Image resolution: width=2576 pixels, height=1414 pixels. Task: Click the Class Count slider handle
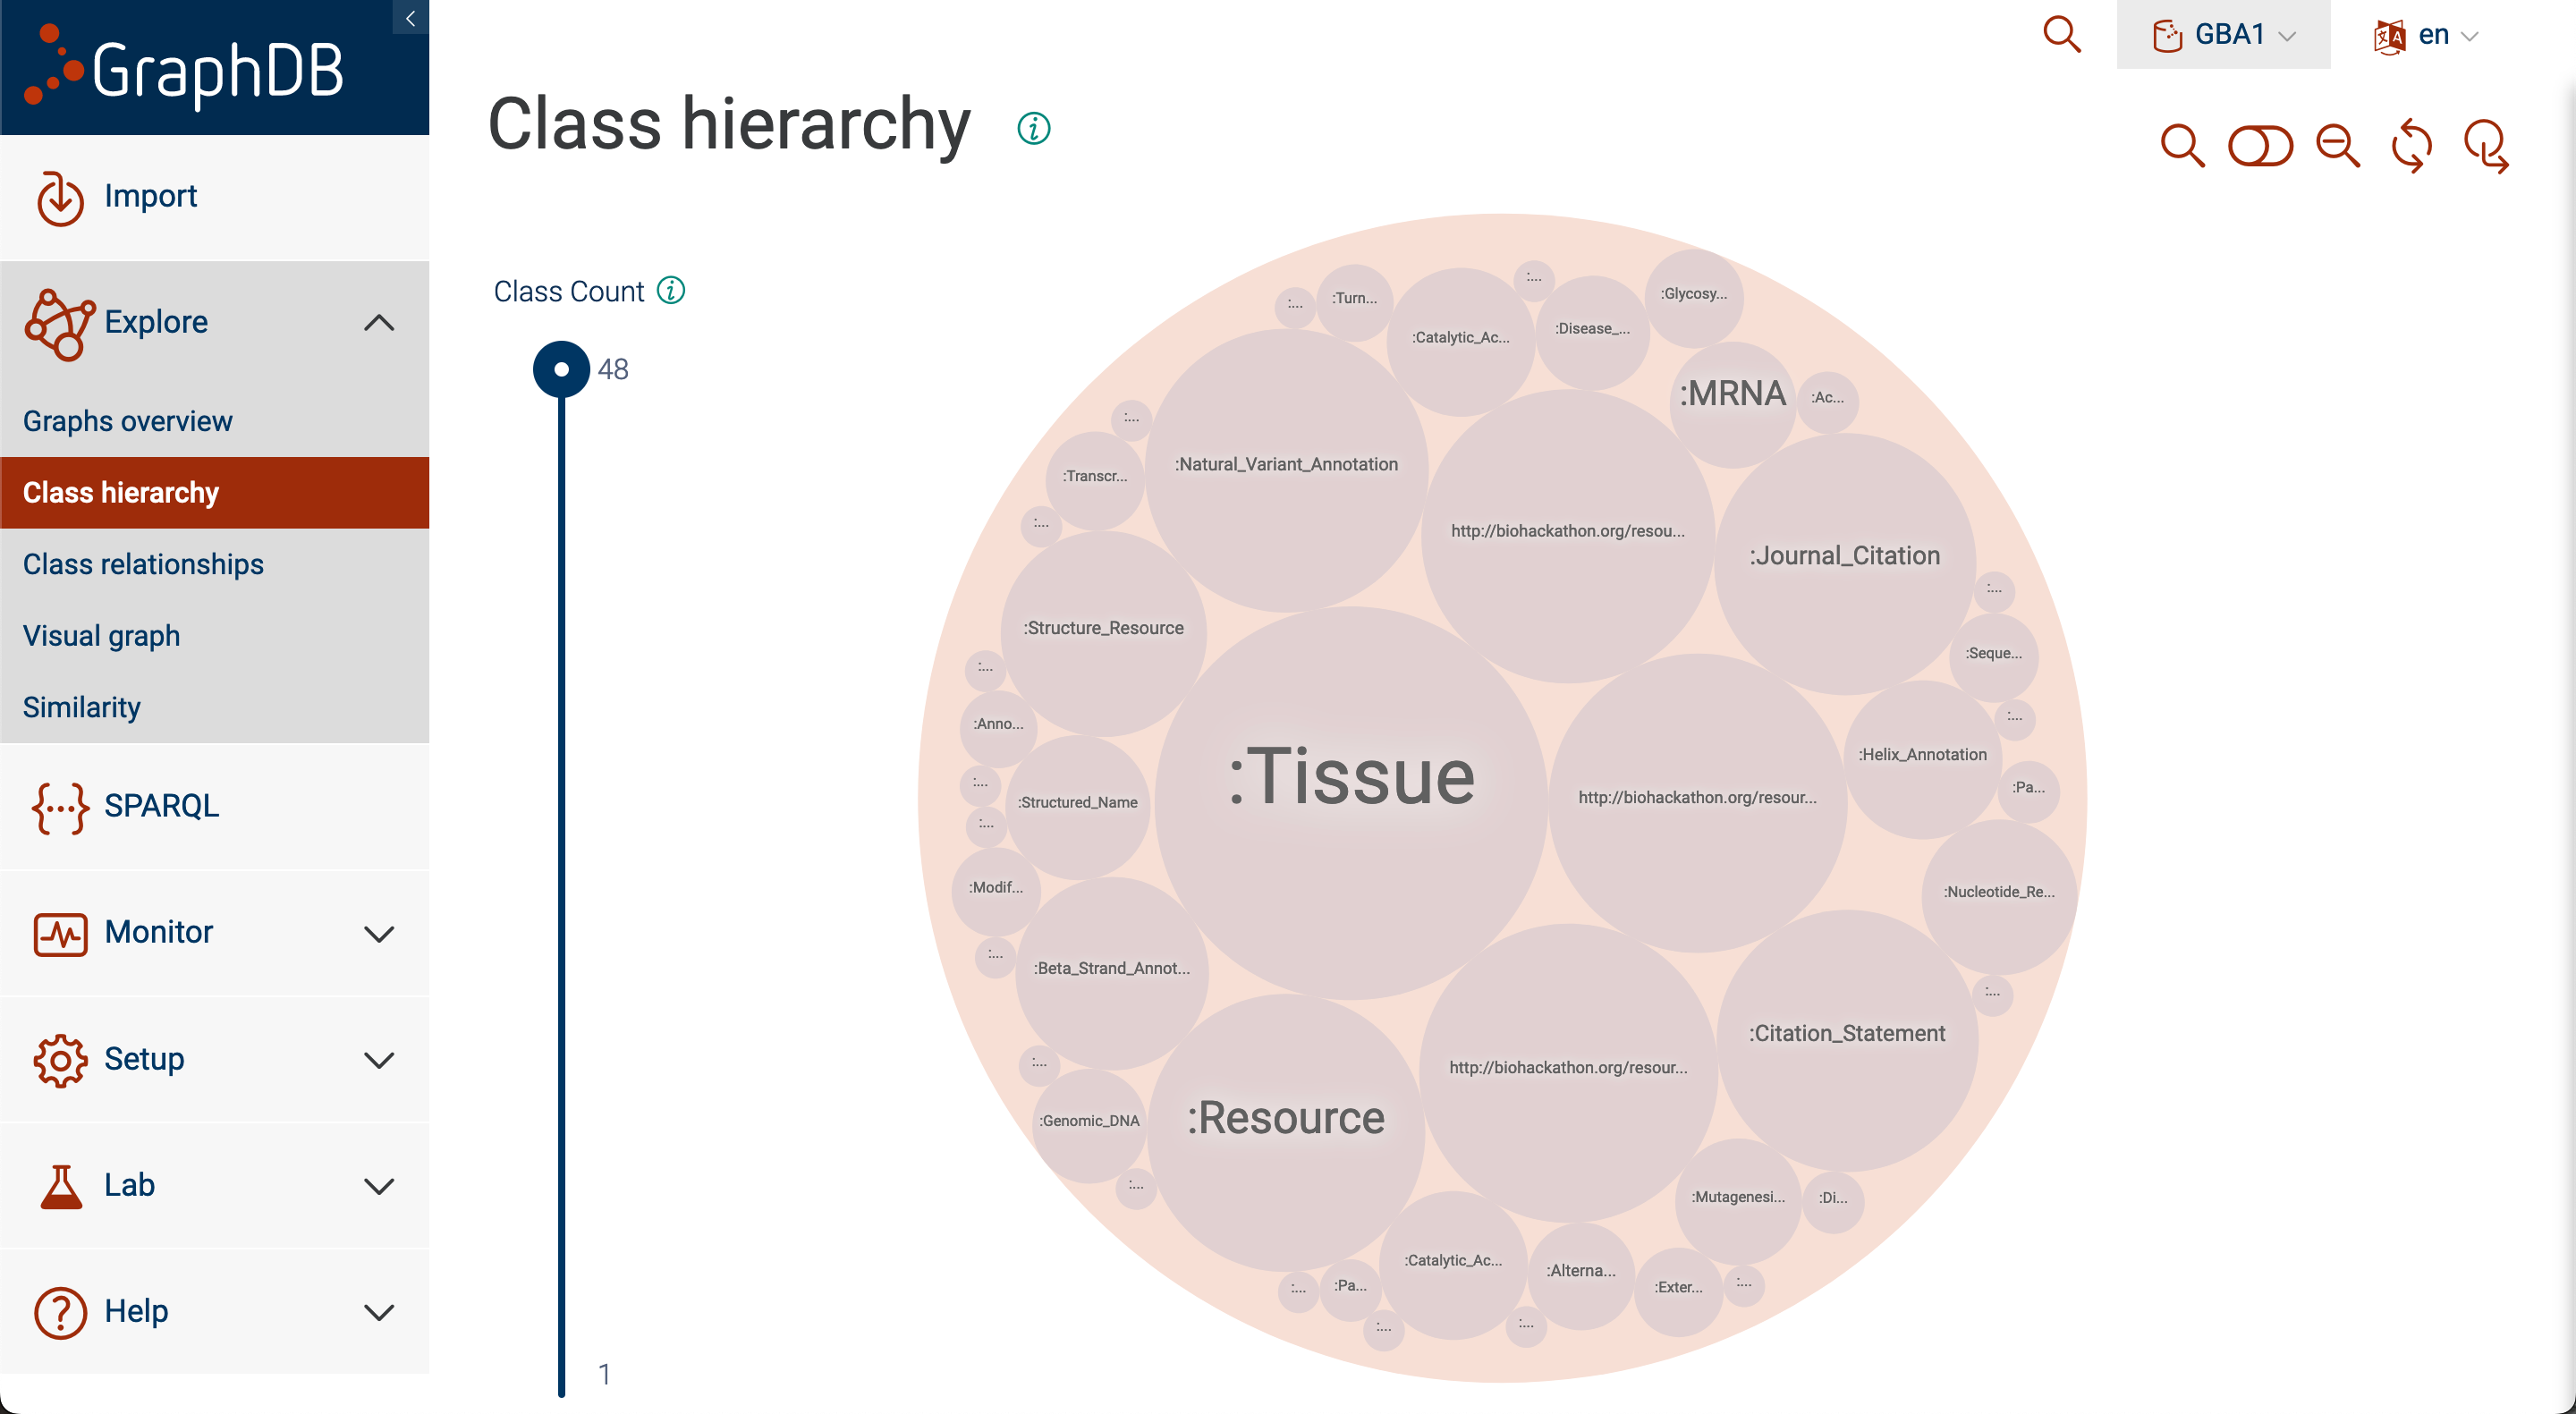pos(561,369)
